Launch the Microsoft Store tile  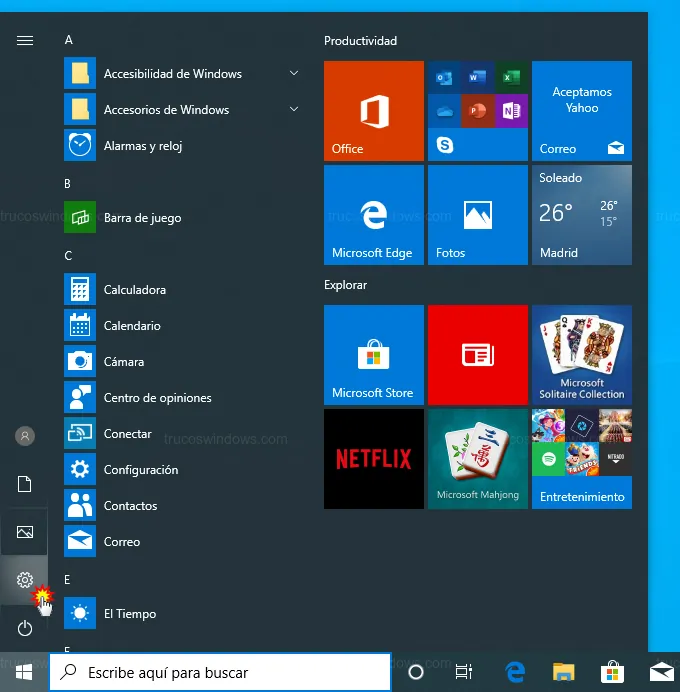(x=374, y=355)
